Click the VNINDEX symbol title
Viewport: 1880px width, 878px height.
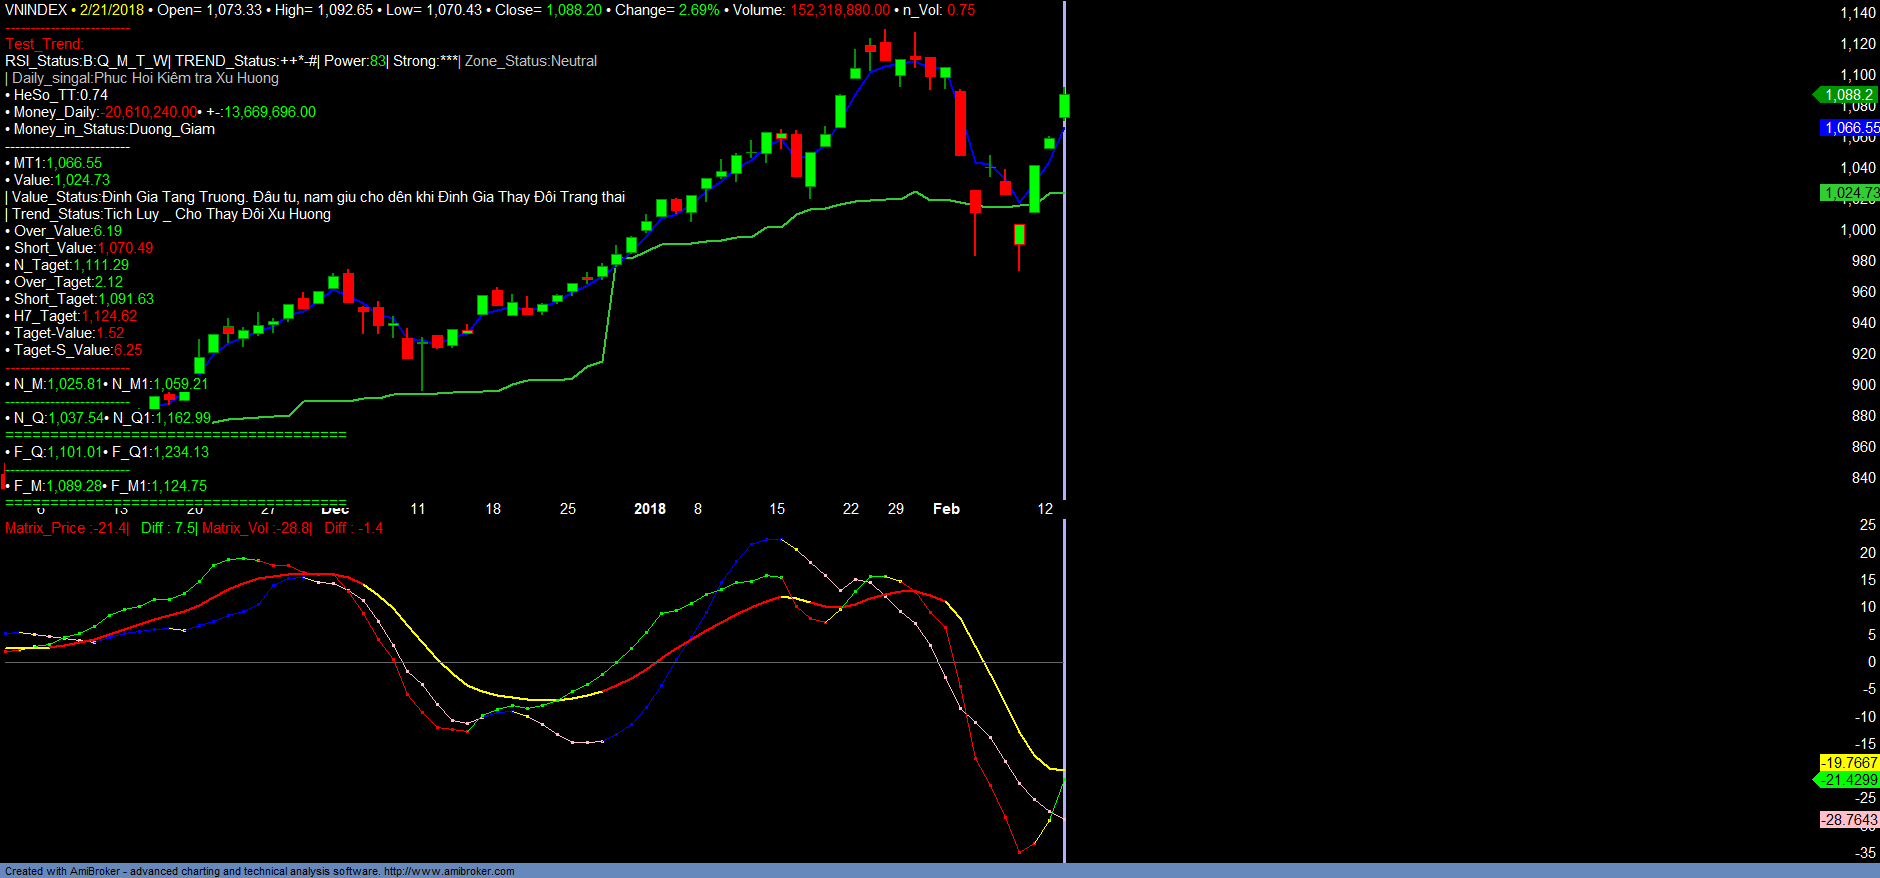coord(36,10)
